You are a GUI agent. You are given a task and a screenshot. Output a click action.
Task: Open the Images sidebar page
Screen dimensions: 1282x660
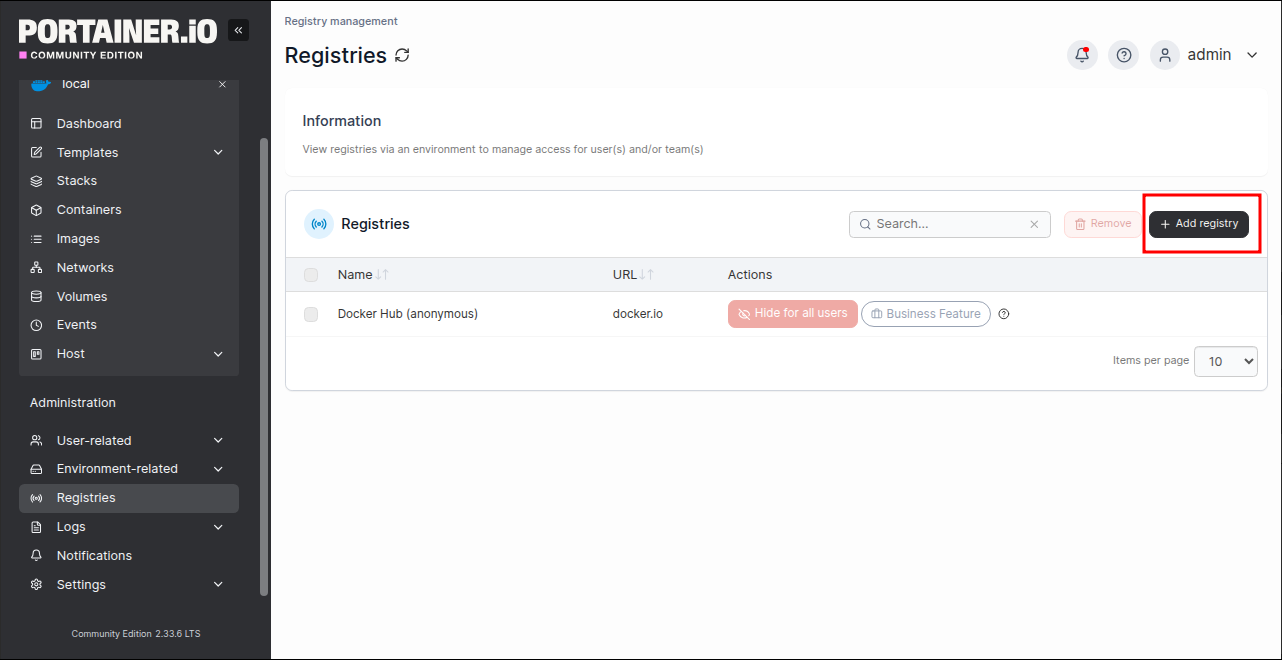point(78,239)
